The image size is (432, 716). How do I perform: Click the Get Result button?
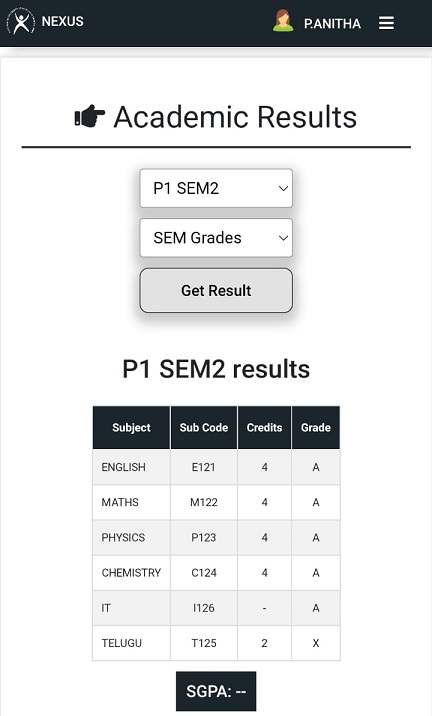click(216, 290)
